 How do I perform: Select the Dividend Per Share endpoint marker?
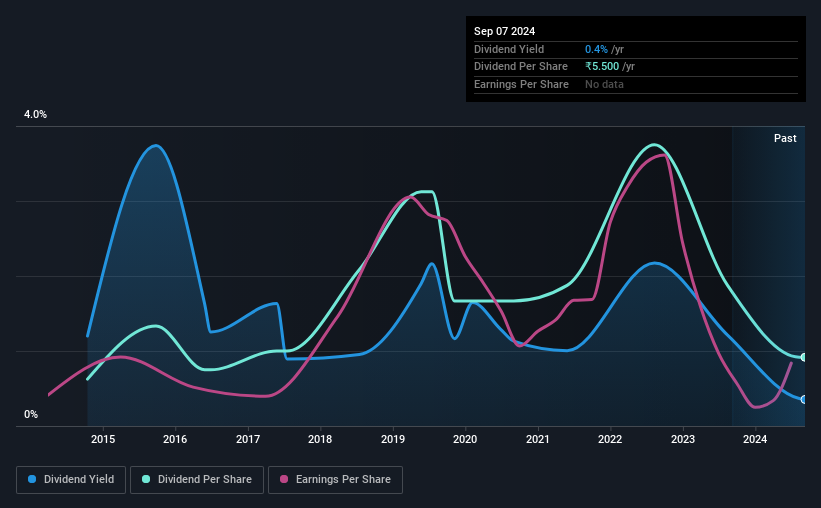tap(804, 357)
